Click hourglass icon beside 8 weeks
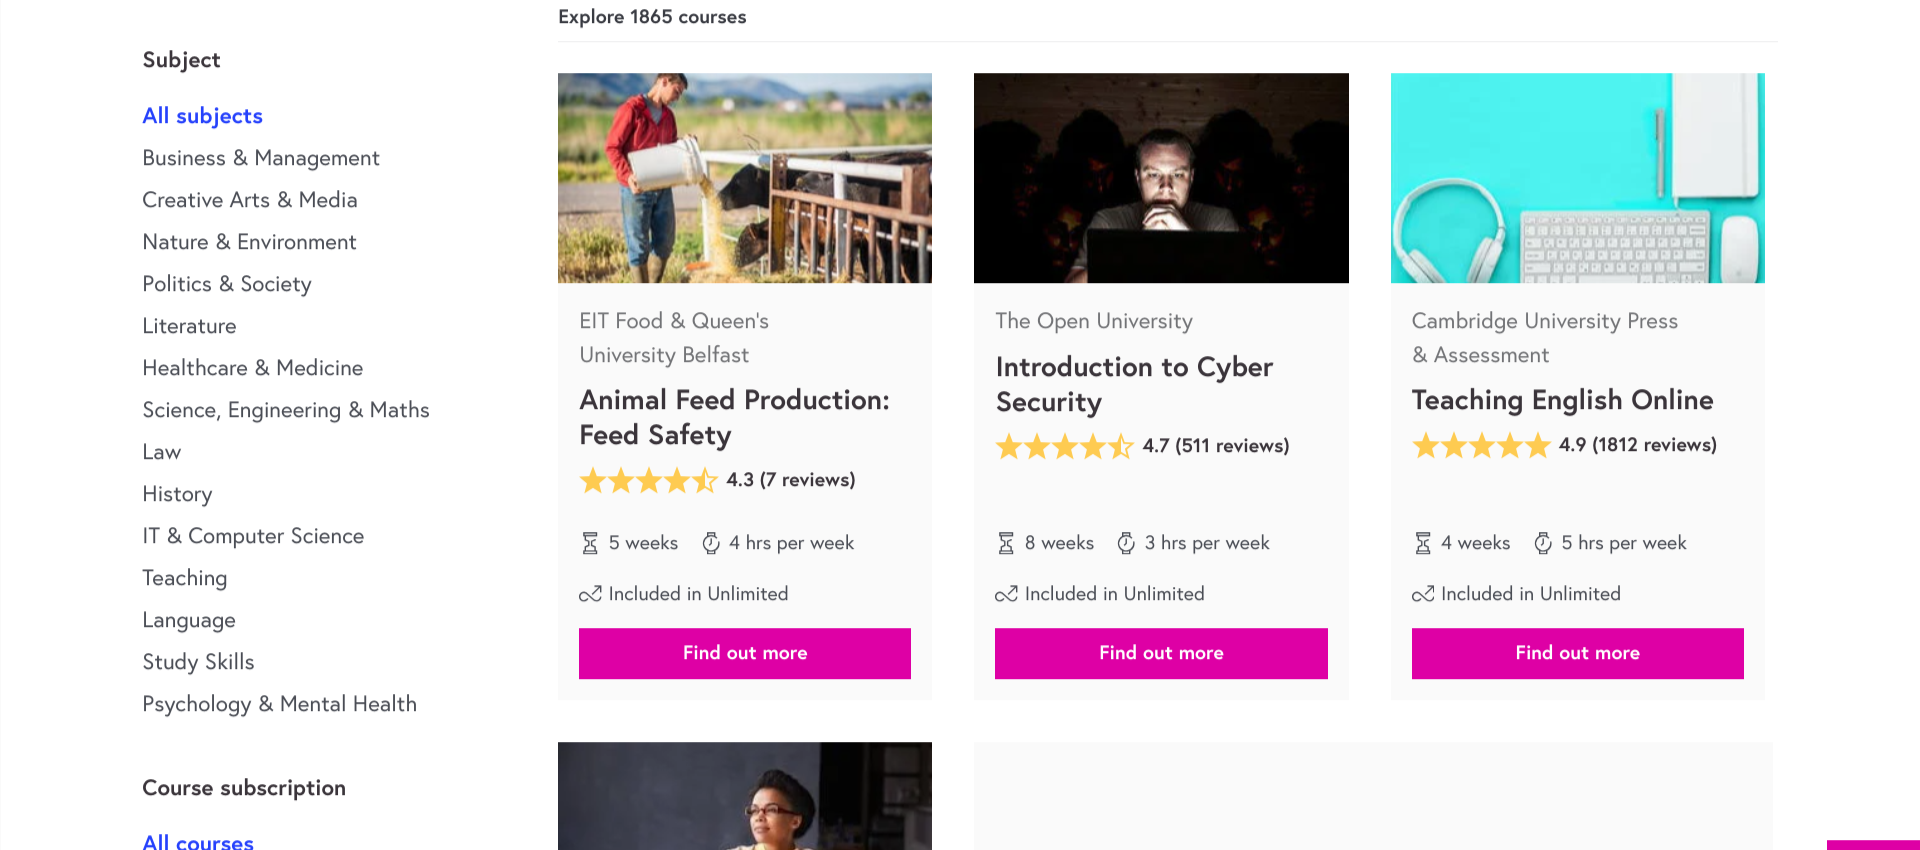Image resolution: width=1920 pixels, height=850 pixels. tap(1006, 543)
